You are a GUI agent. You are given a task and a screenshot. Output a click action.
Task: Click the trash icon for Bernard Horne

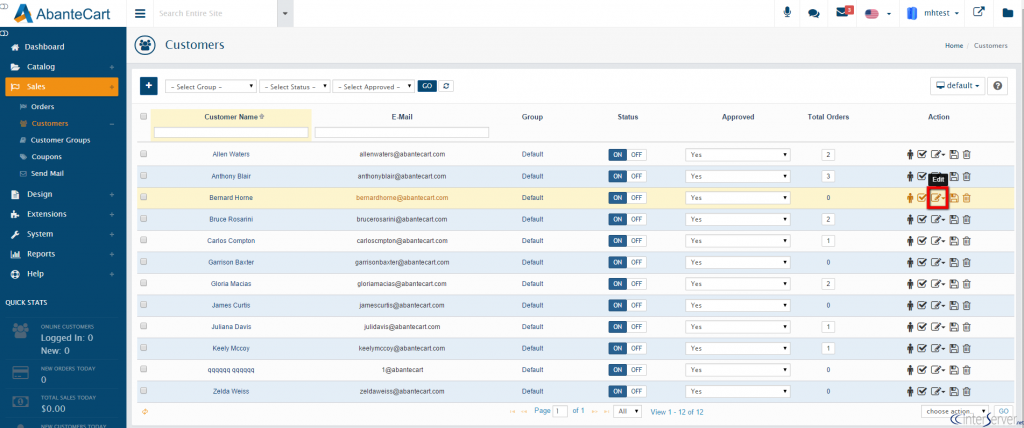click(x=967, y=198)
